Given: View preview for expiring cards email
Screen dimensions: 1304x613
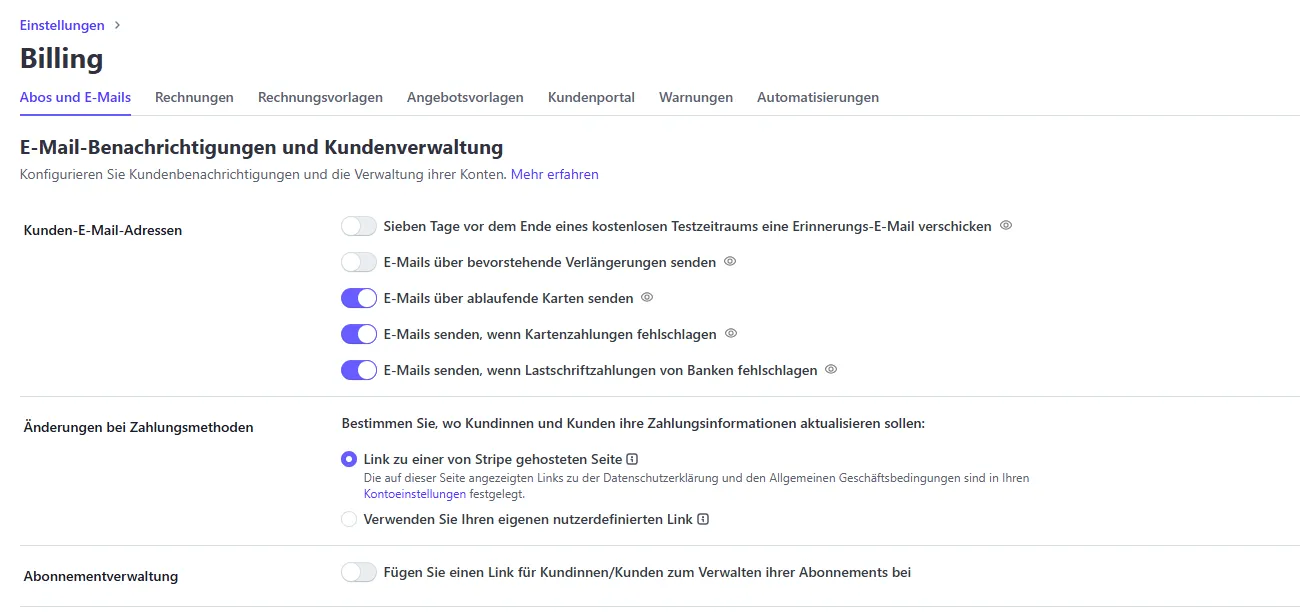Looking at the screenshot, I should [x=646, y=297].
